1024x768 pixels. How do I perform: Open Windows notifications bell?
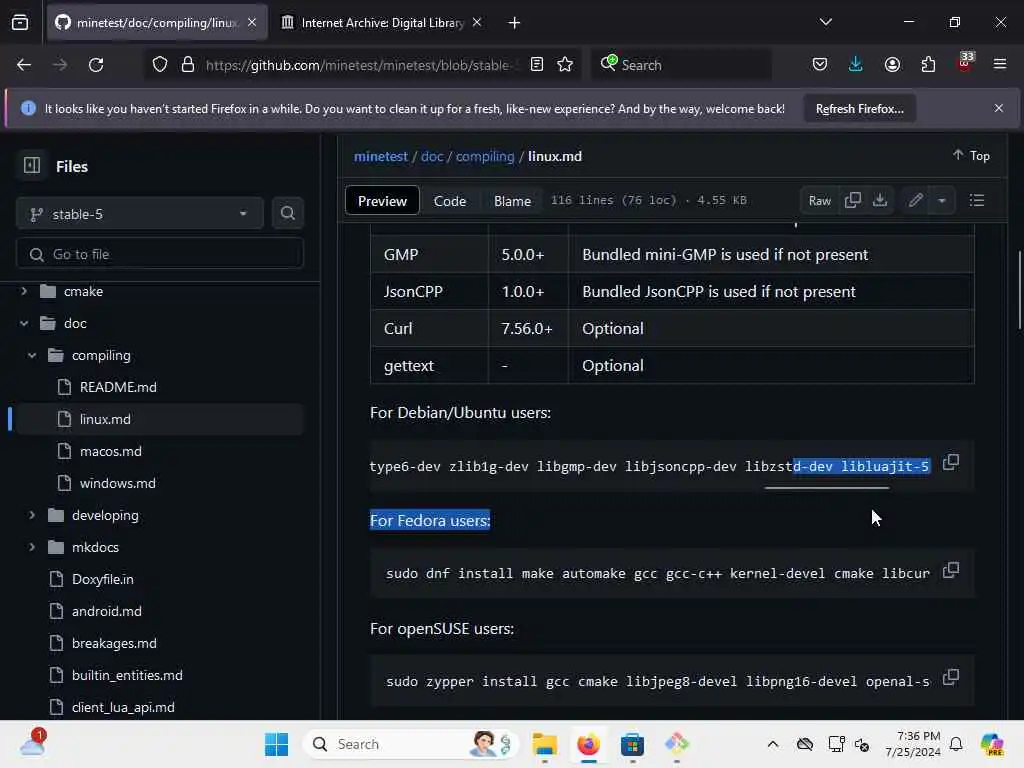[x=956, y=744]
